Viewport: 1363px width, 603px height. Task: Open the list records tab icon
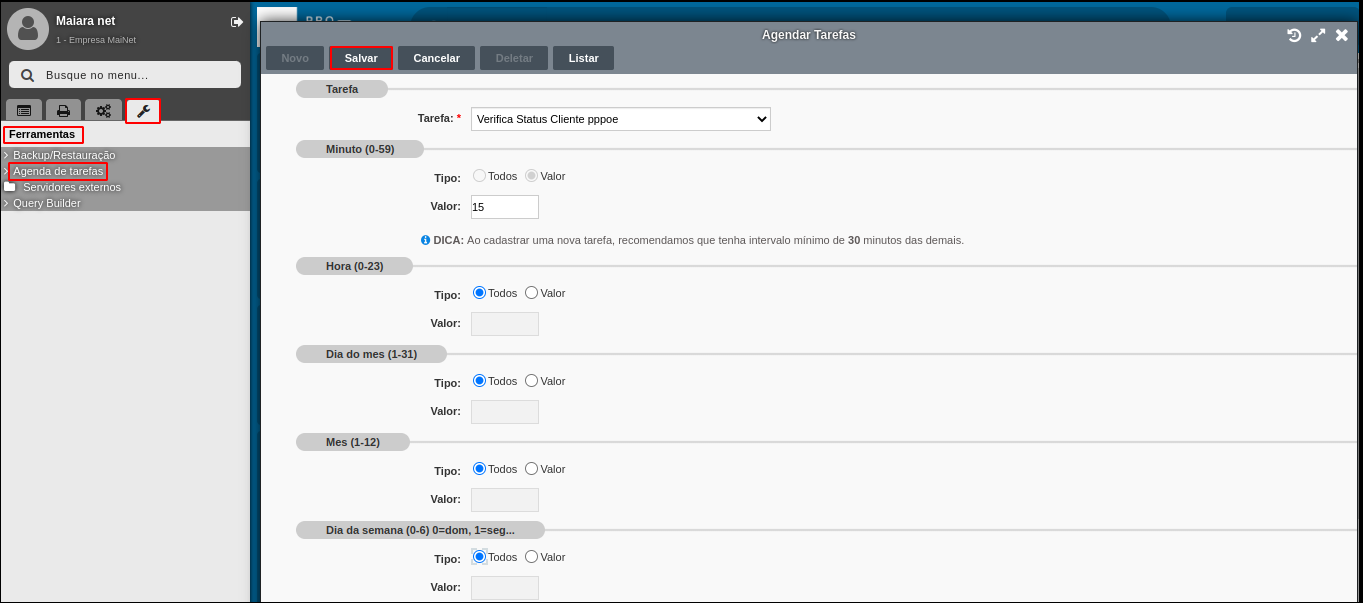24,111
